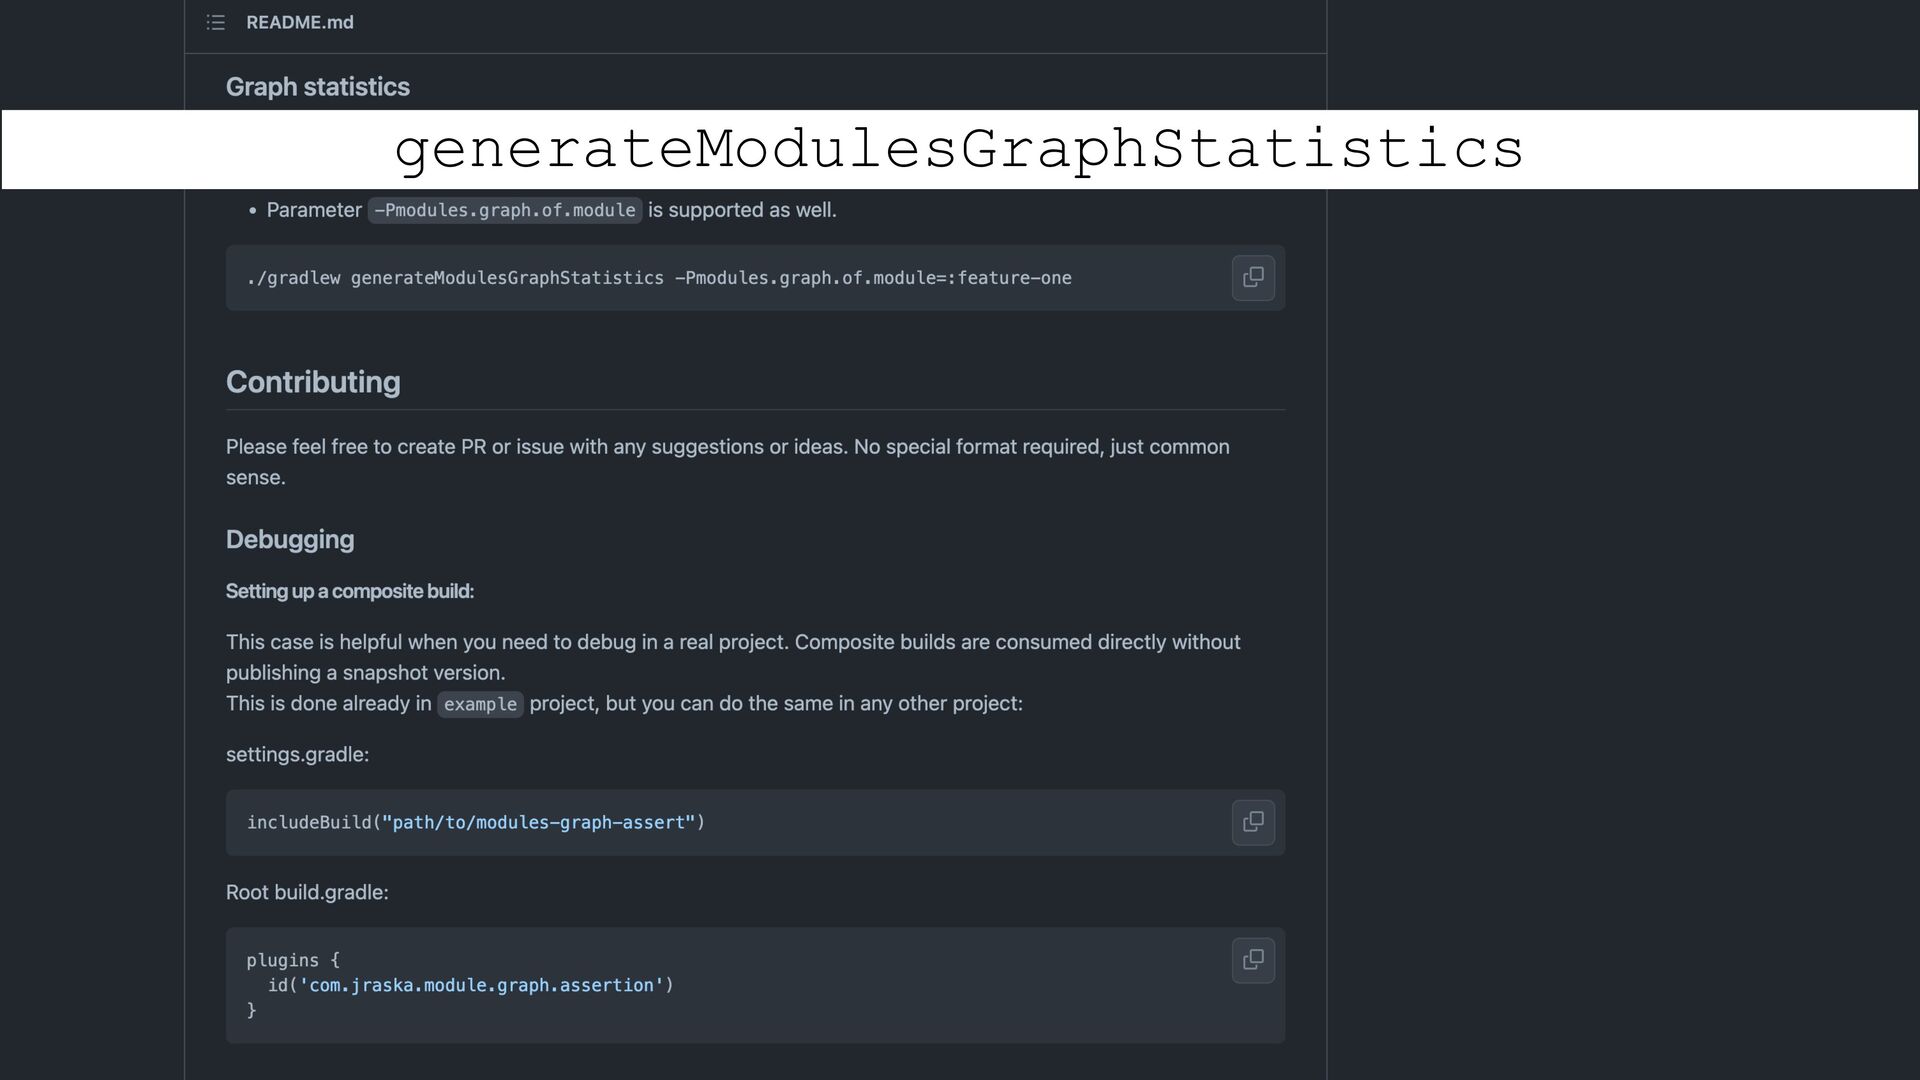Click the 'This case is helpful' paragraph
Image resolution: width=1920 pixels, height=1080 pixels.
(x=732, y=643)
